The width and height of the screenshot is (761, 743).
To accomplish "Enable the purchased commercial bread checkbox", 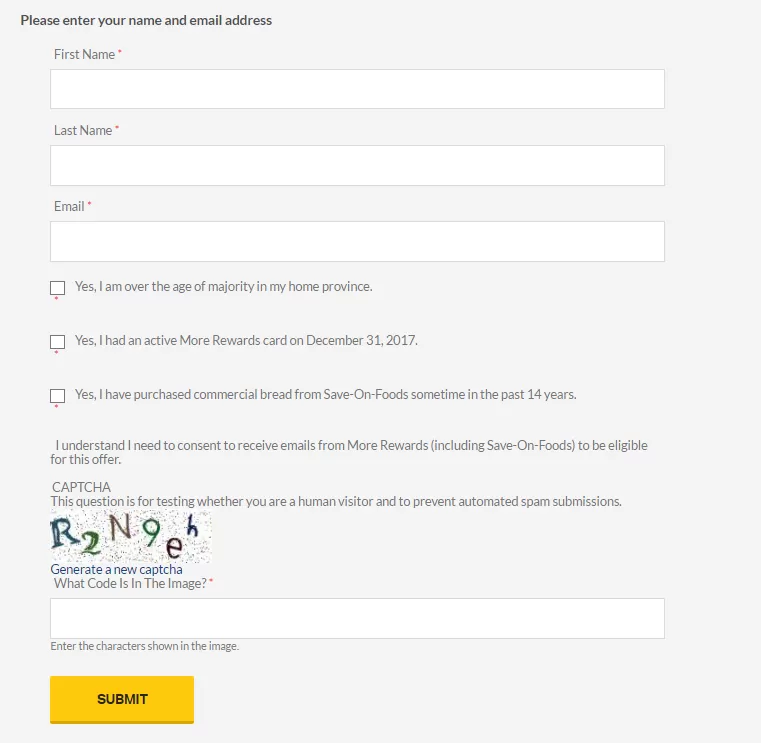I will point(57,396).
